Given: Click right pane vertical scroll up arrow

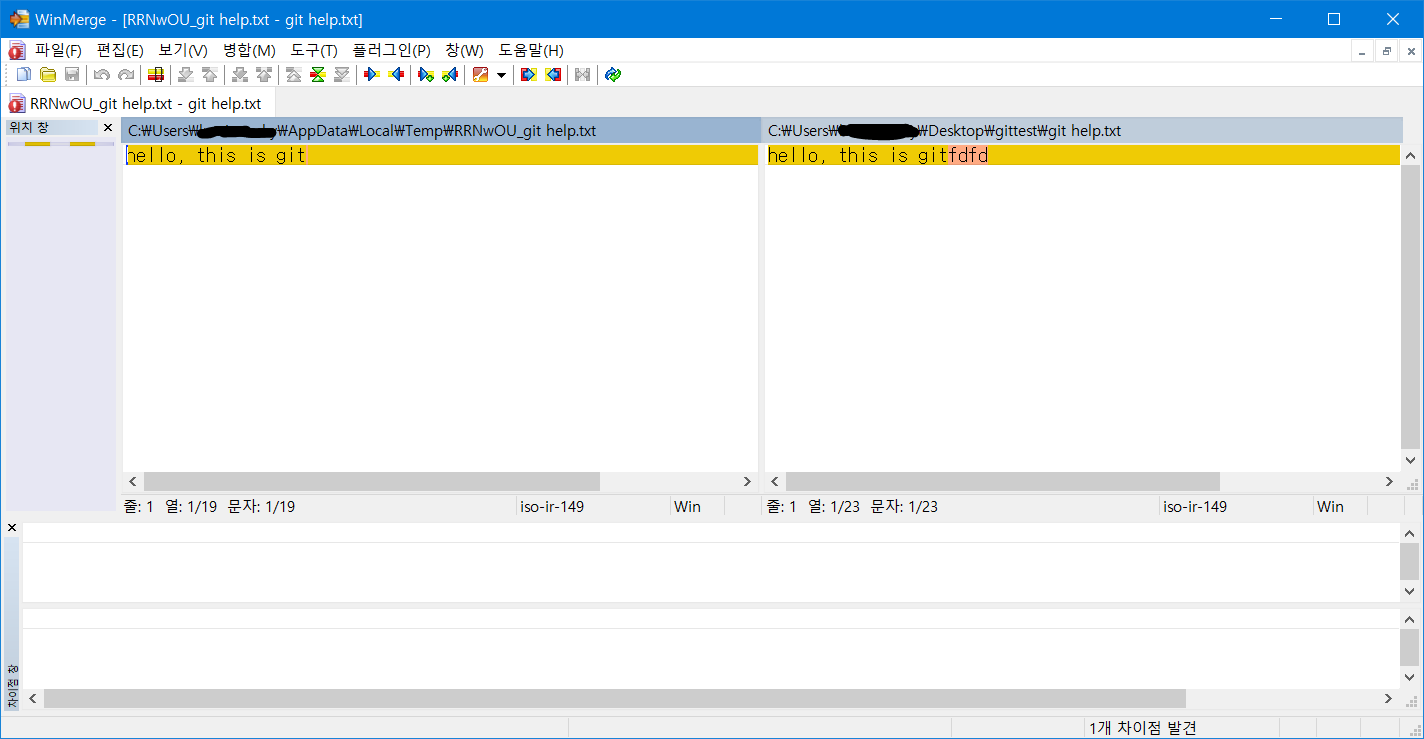Looking at the screenshot, I should coord(1411,156).
